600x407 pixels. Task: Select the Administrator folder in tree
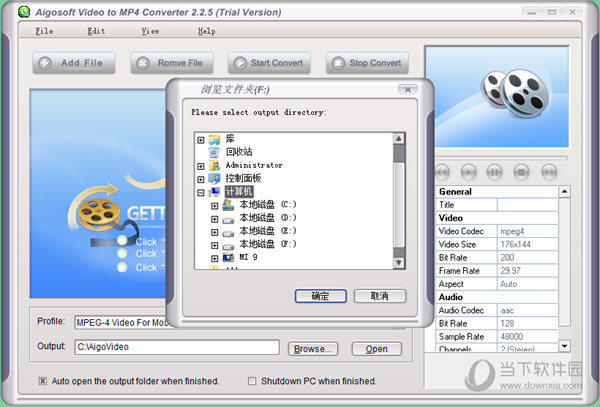click(253, 165)
